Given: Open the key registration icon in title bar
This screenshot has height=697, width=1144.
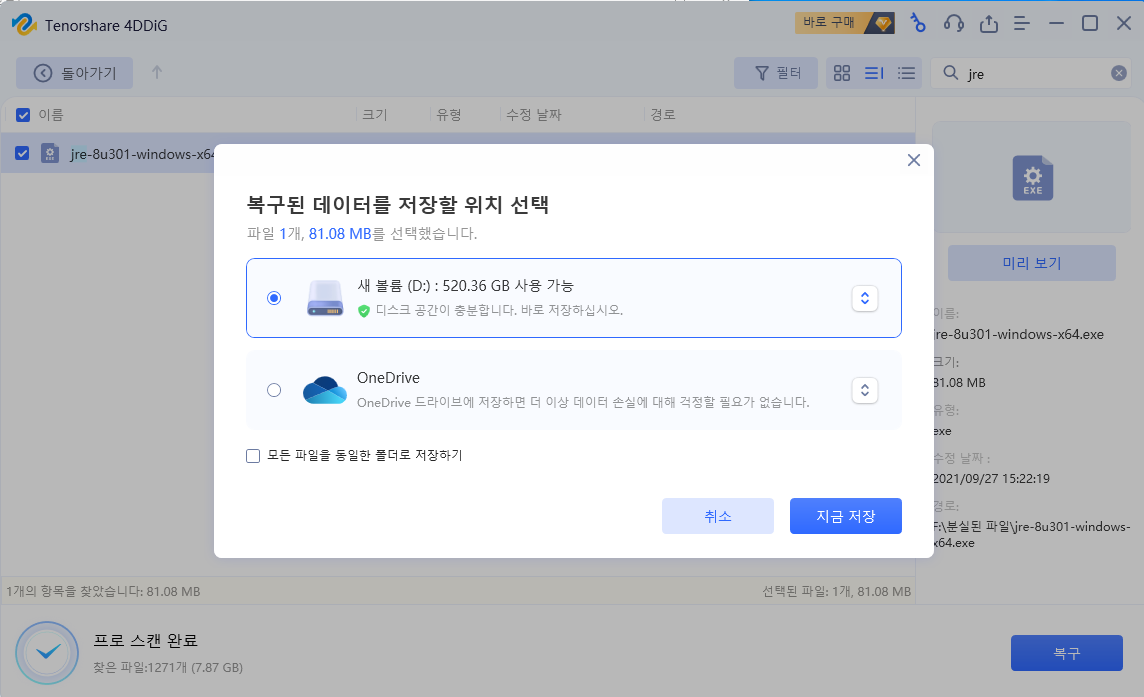Looking at the screenshot, I should [x=918, y=23].
